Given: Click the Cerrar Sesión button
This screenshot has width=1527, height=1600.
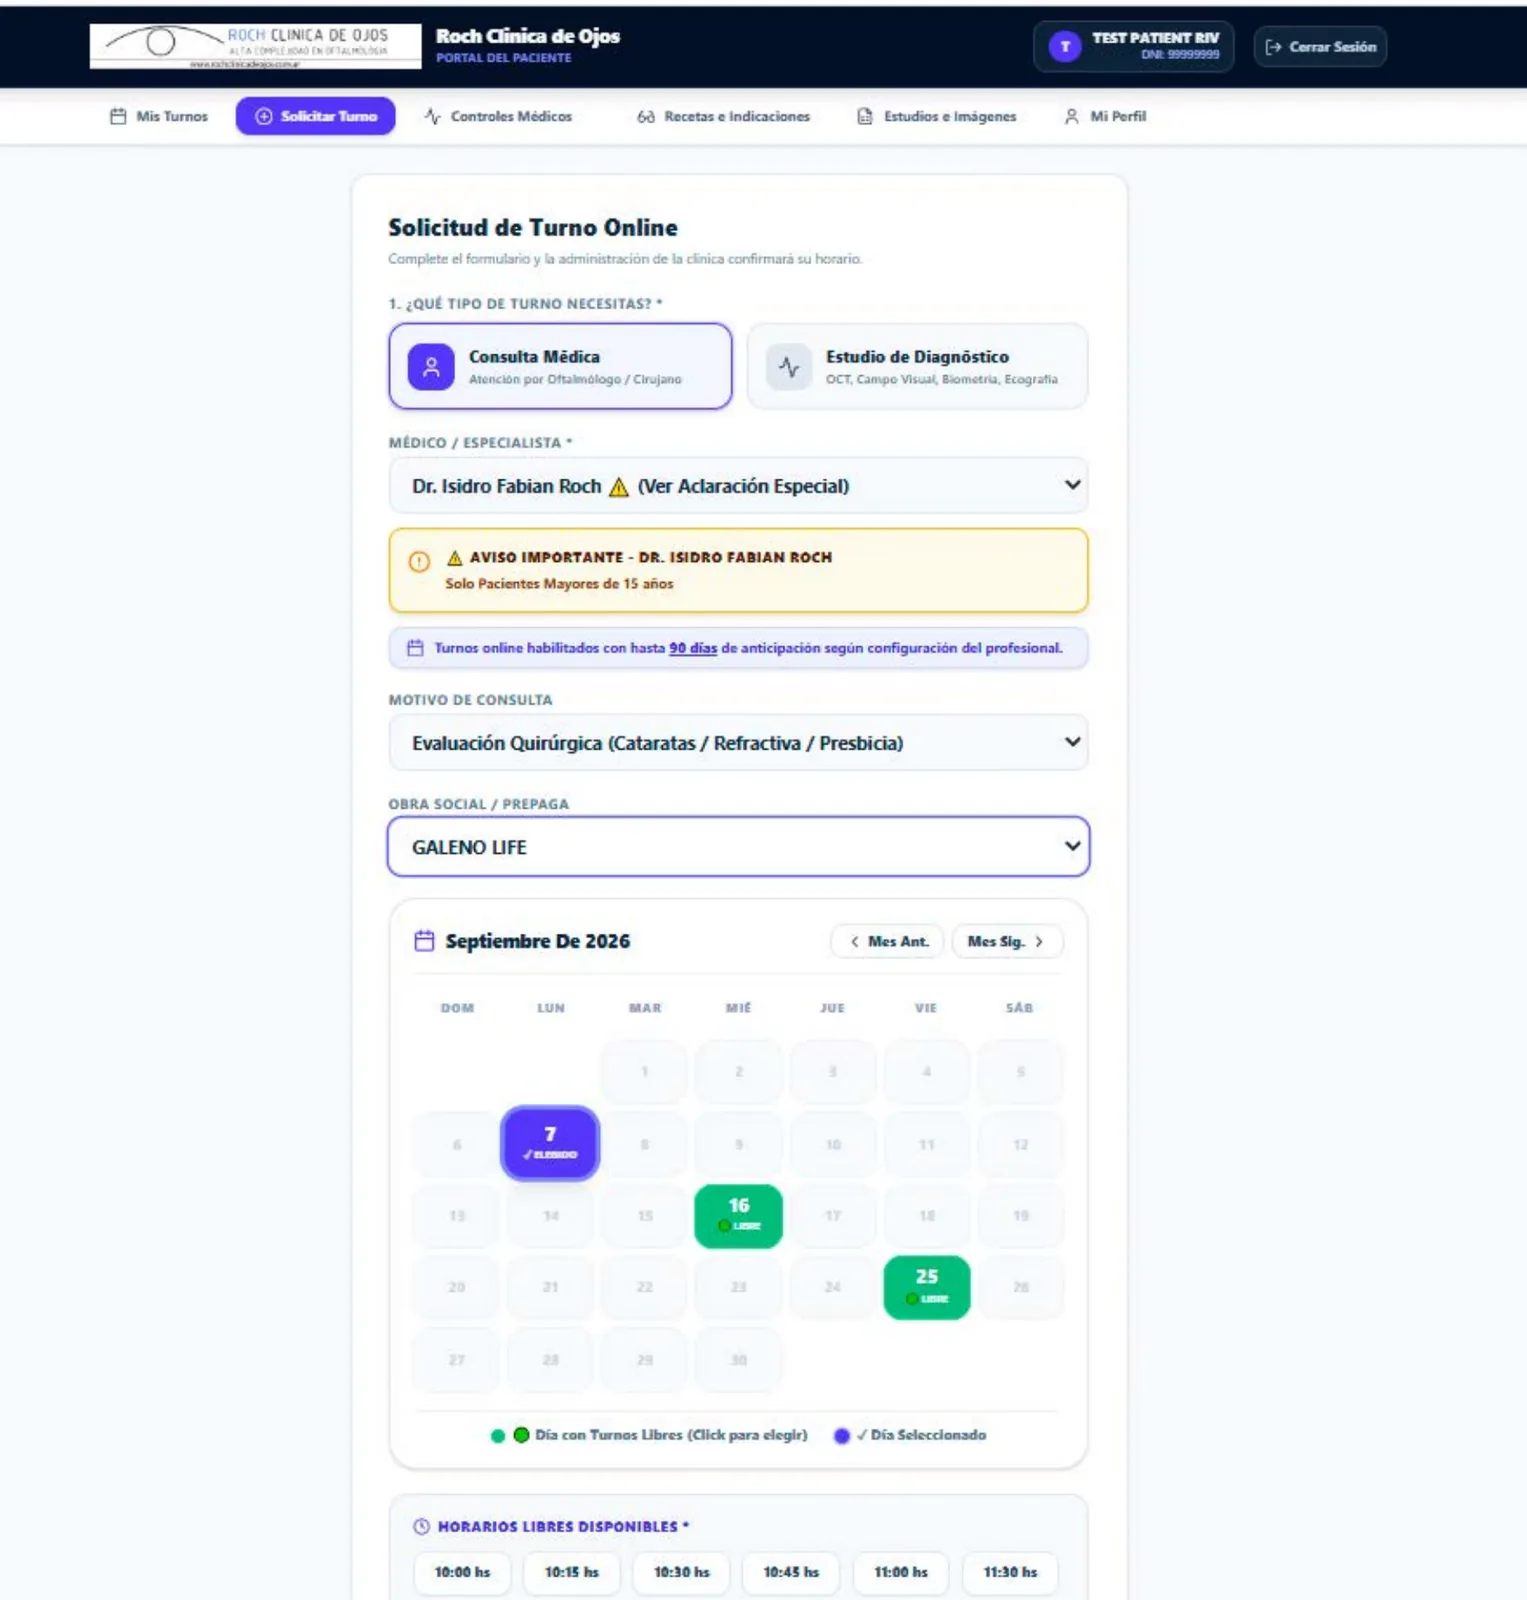Looking at the screenshot, I should point(1320,47).
